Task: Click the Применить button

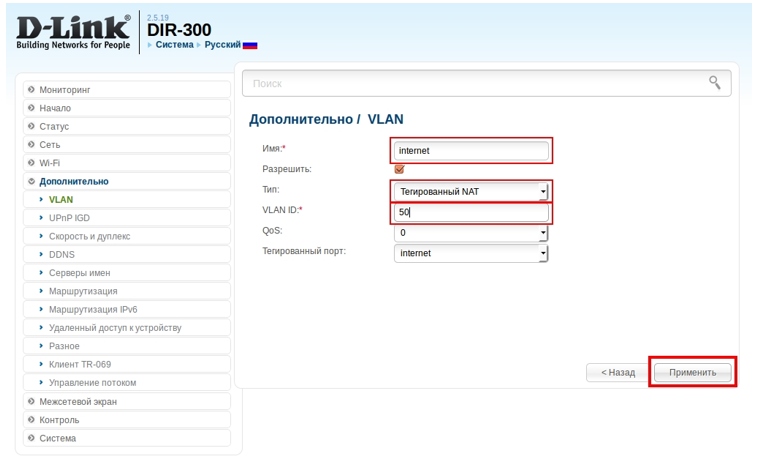Action: (x=692, y=372)
